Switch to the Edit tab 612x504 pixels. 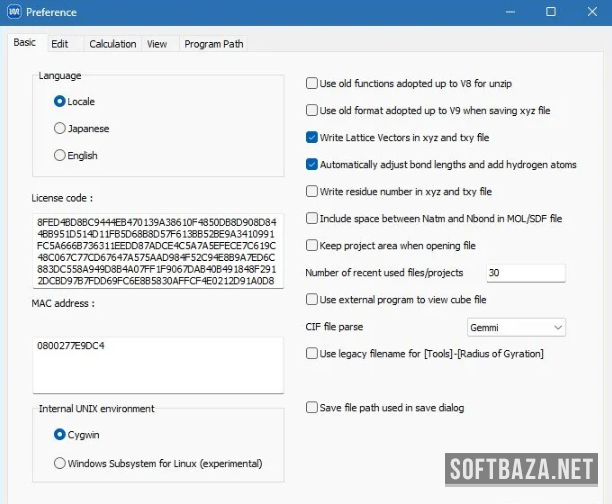pos(60,44)
